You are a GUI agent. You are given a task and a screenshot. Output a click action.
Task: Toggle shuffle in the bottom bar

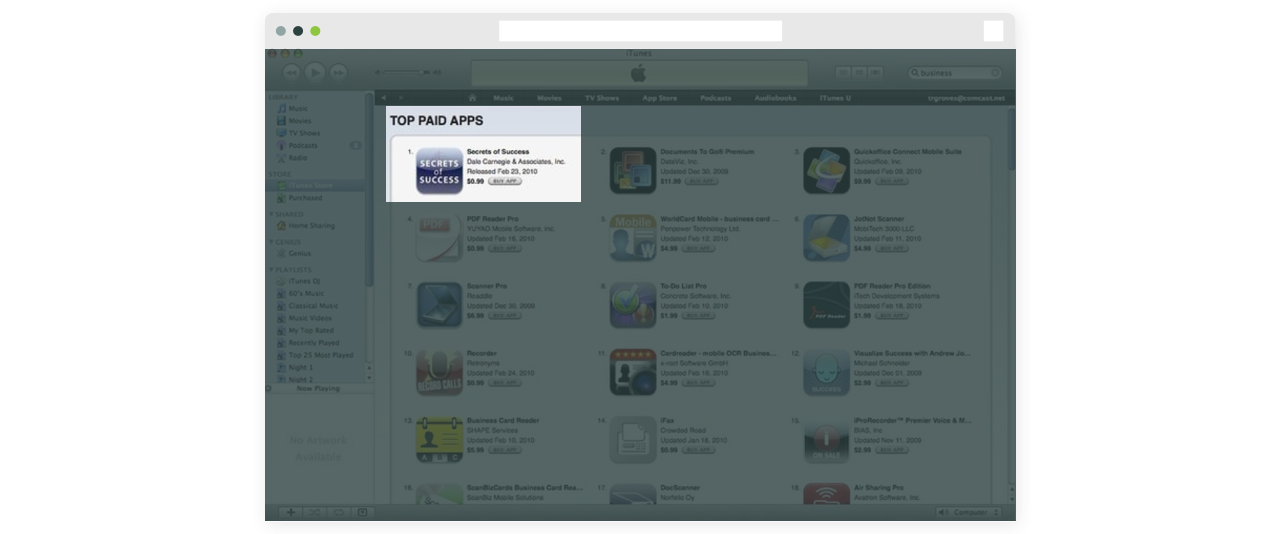(x=314, y=512)
